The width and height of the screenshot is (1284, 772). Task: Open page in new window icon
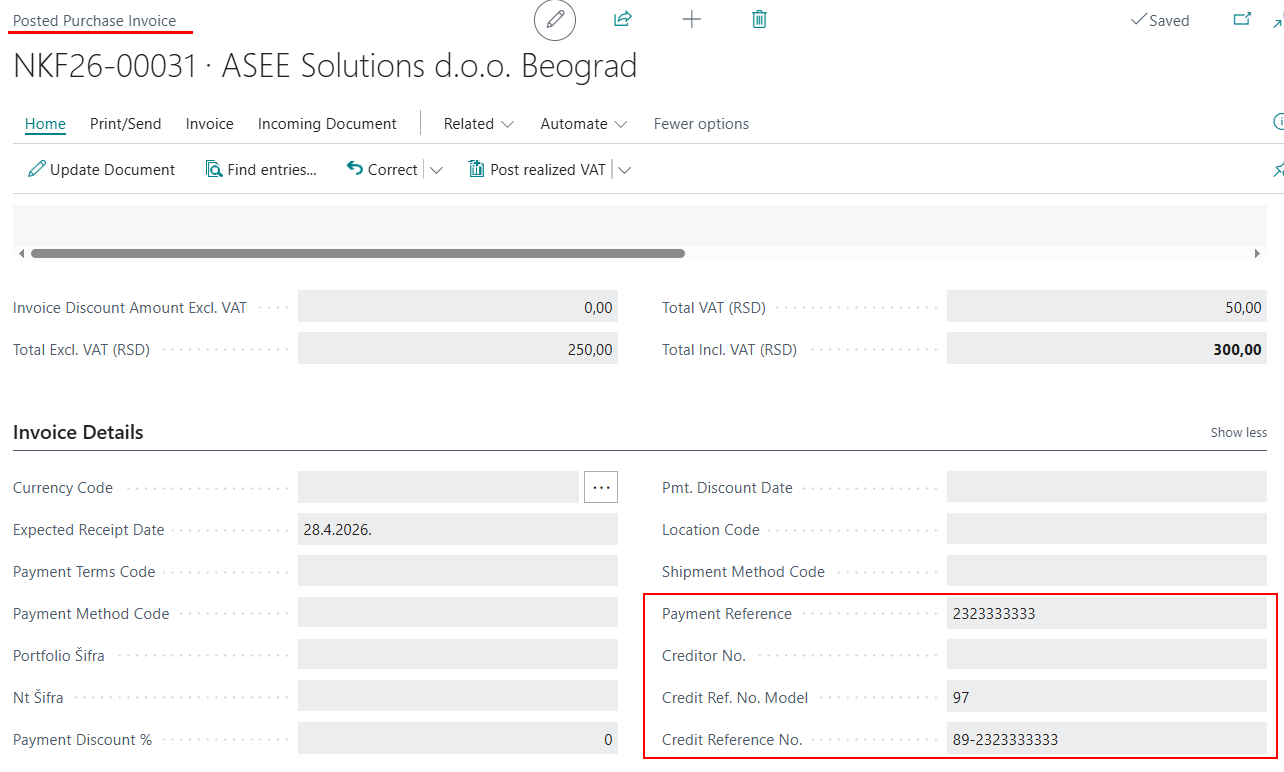point(1242,19)
